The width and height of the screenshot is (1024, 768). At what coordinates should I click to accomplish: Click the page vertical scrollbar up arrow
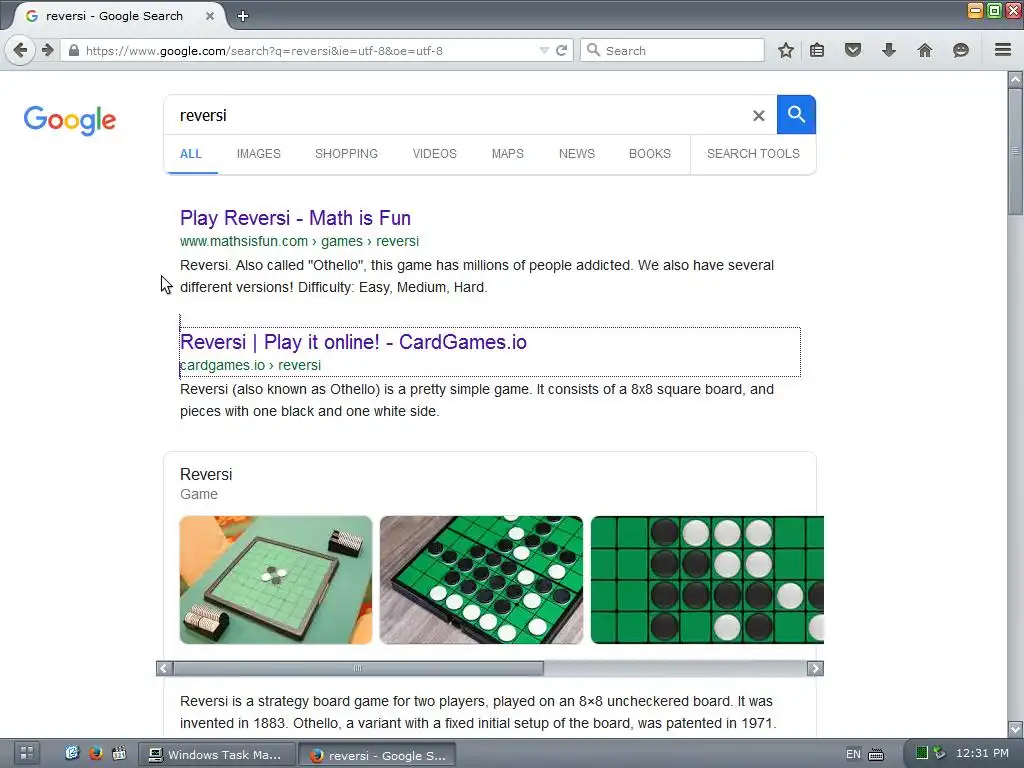coord(1015,80)
